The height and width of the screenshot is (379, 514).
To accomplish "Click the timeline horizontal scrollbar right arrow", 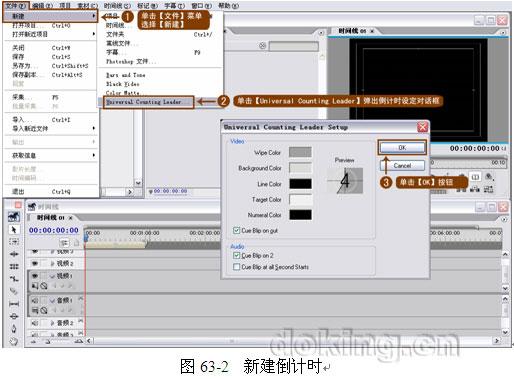I will [x=497, y=341].
